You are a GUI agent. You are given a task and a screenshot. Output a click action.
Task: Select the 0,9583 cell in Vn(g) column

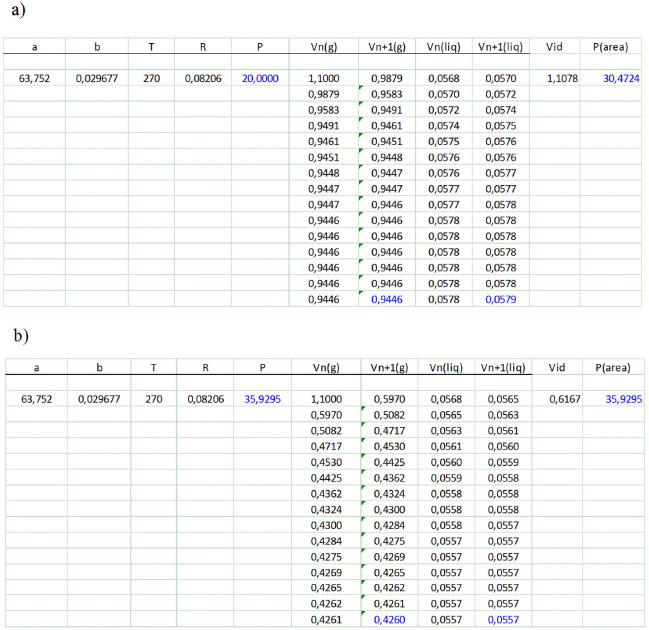click(324, 109)
